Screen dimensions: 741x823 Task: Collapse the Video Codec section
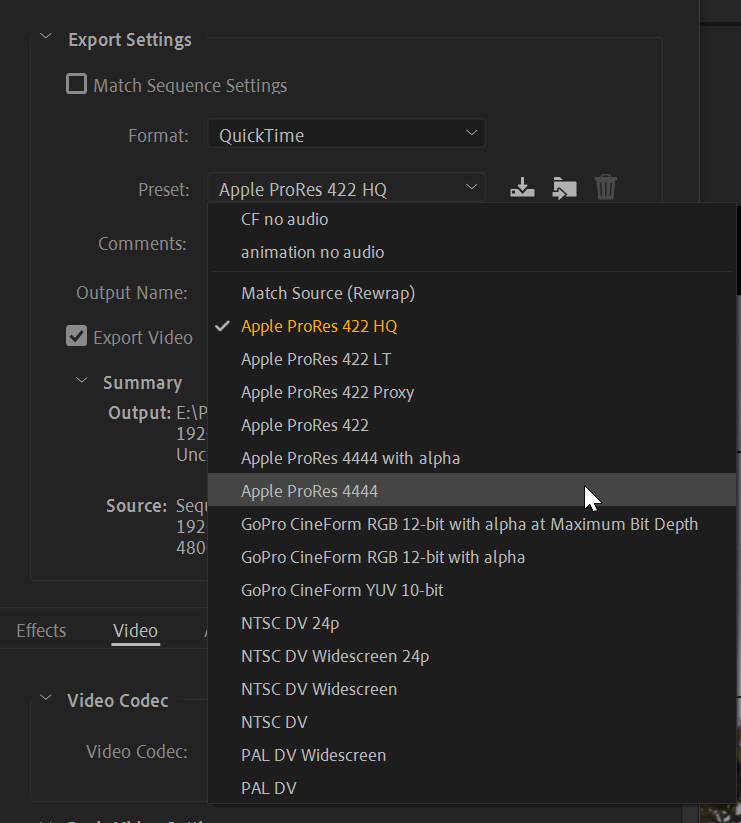[45, 699]
